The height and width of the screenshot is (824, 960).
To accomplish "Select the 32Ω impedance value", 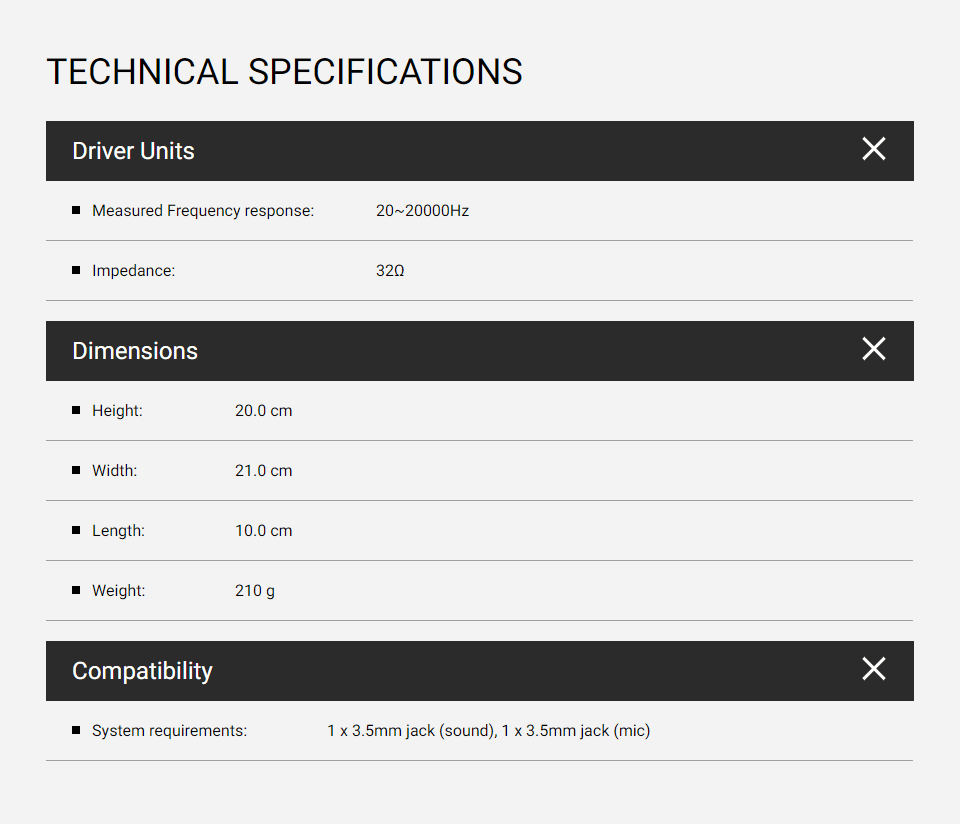I will pos(390,271).
